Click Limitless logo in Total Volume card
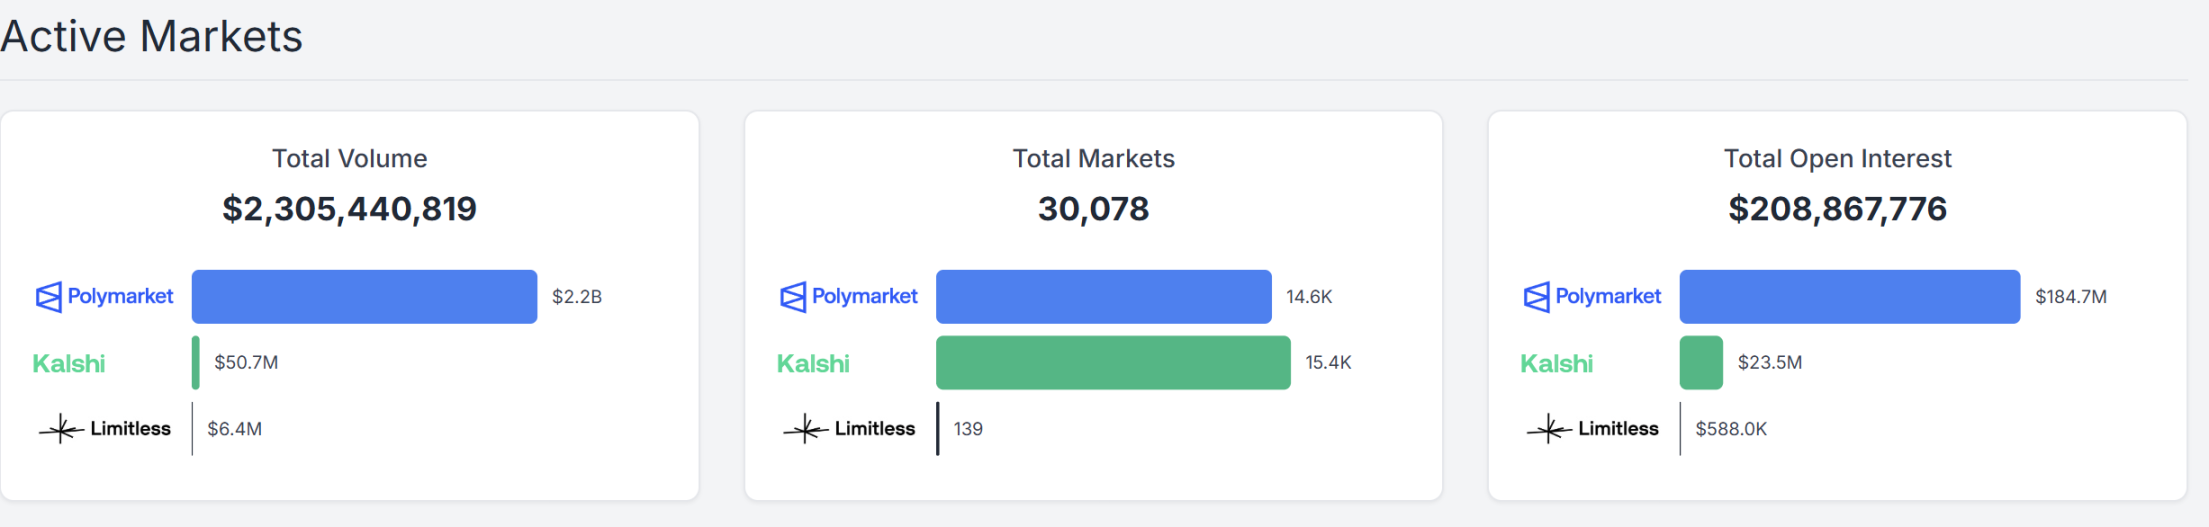Image resolution: width=2209 pixels, height=527 pixels. pyautogui.click(x=105, y=429)
